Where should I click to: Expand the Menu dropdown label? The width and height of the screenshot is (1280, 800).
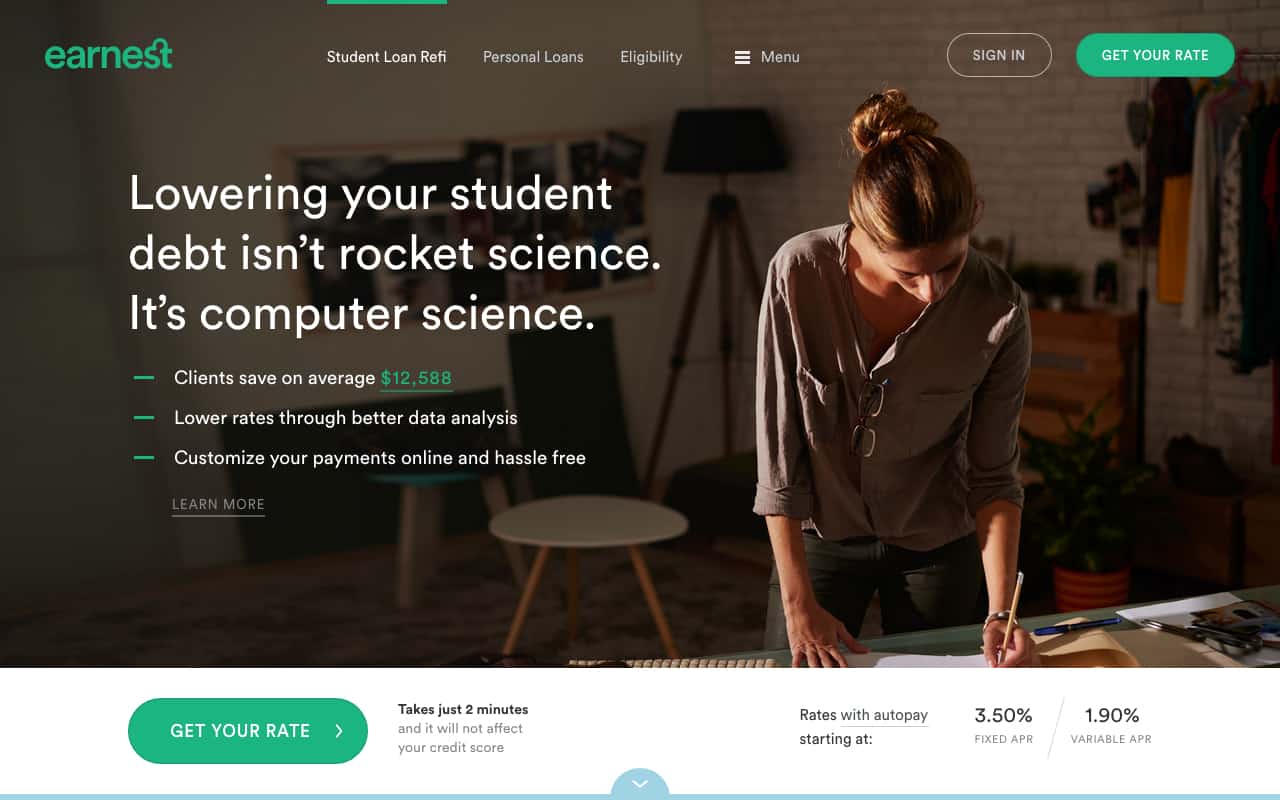[780, 57]
